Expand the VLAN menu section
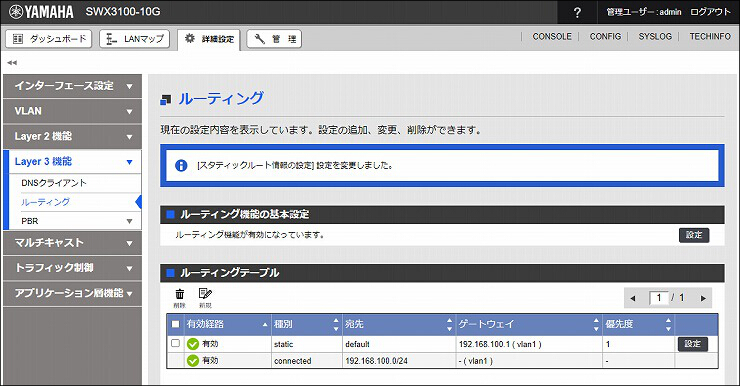Image resolution: width=740 pixels, height=386 pixels. [72, 111]
